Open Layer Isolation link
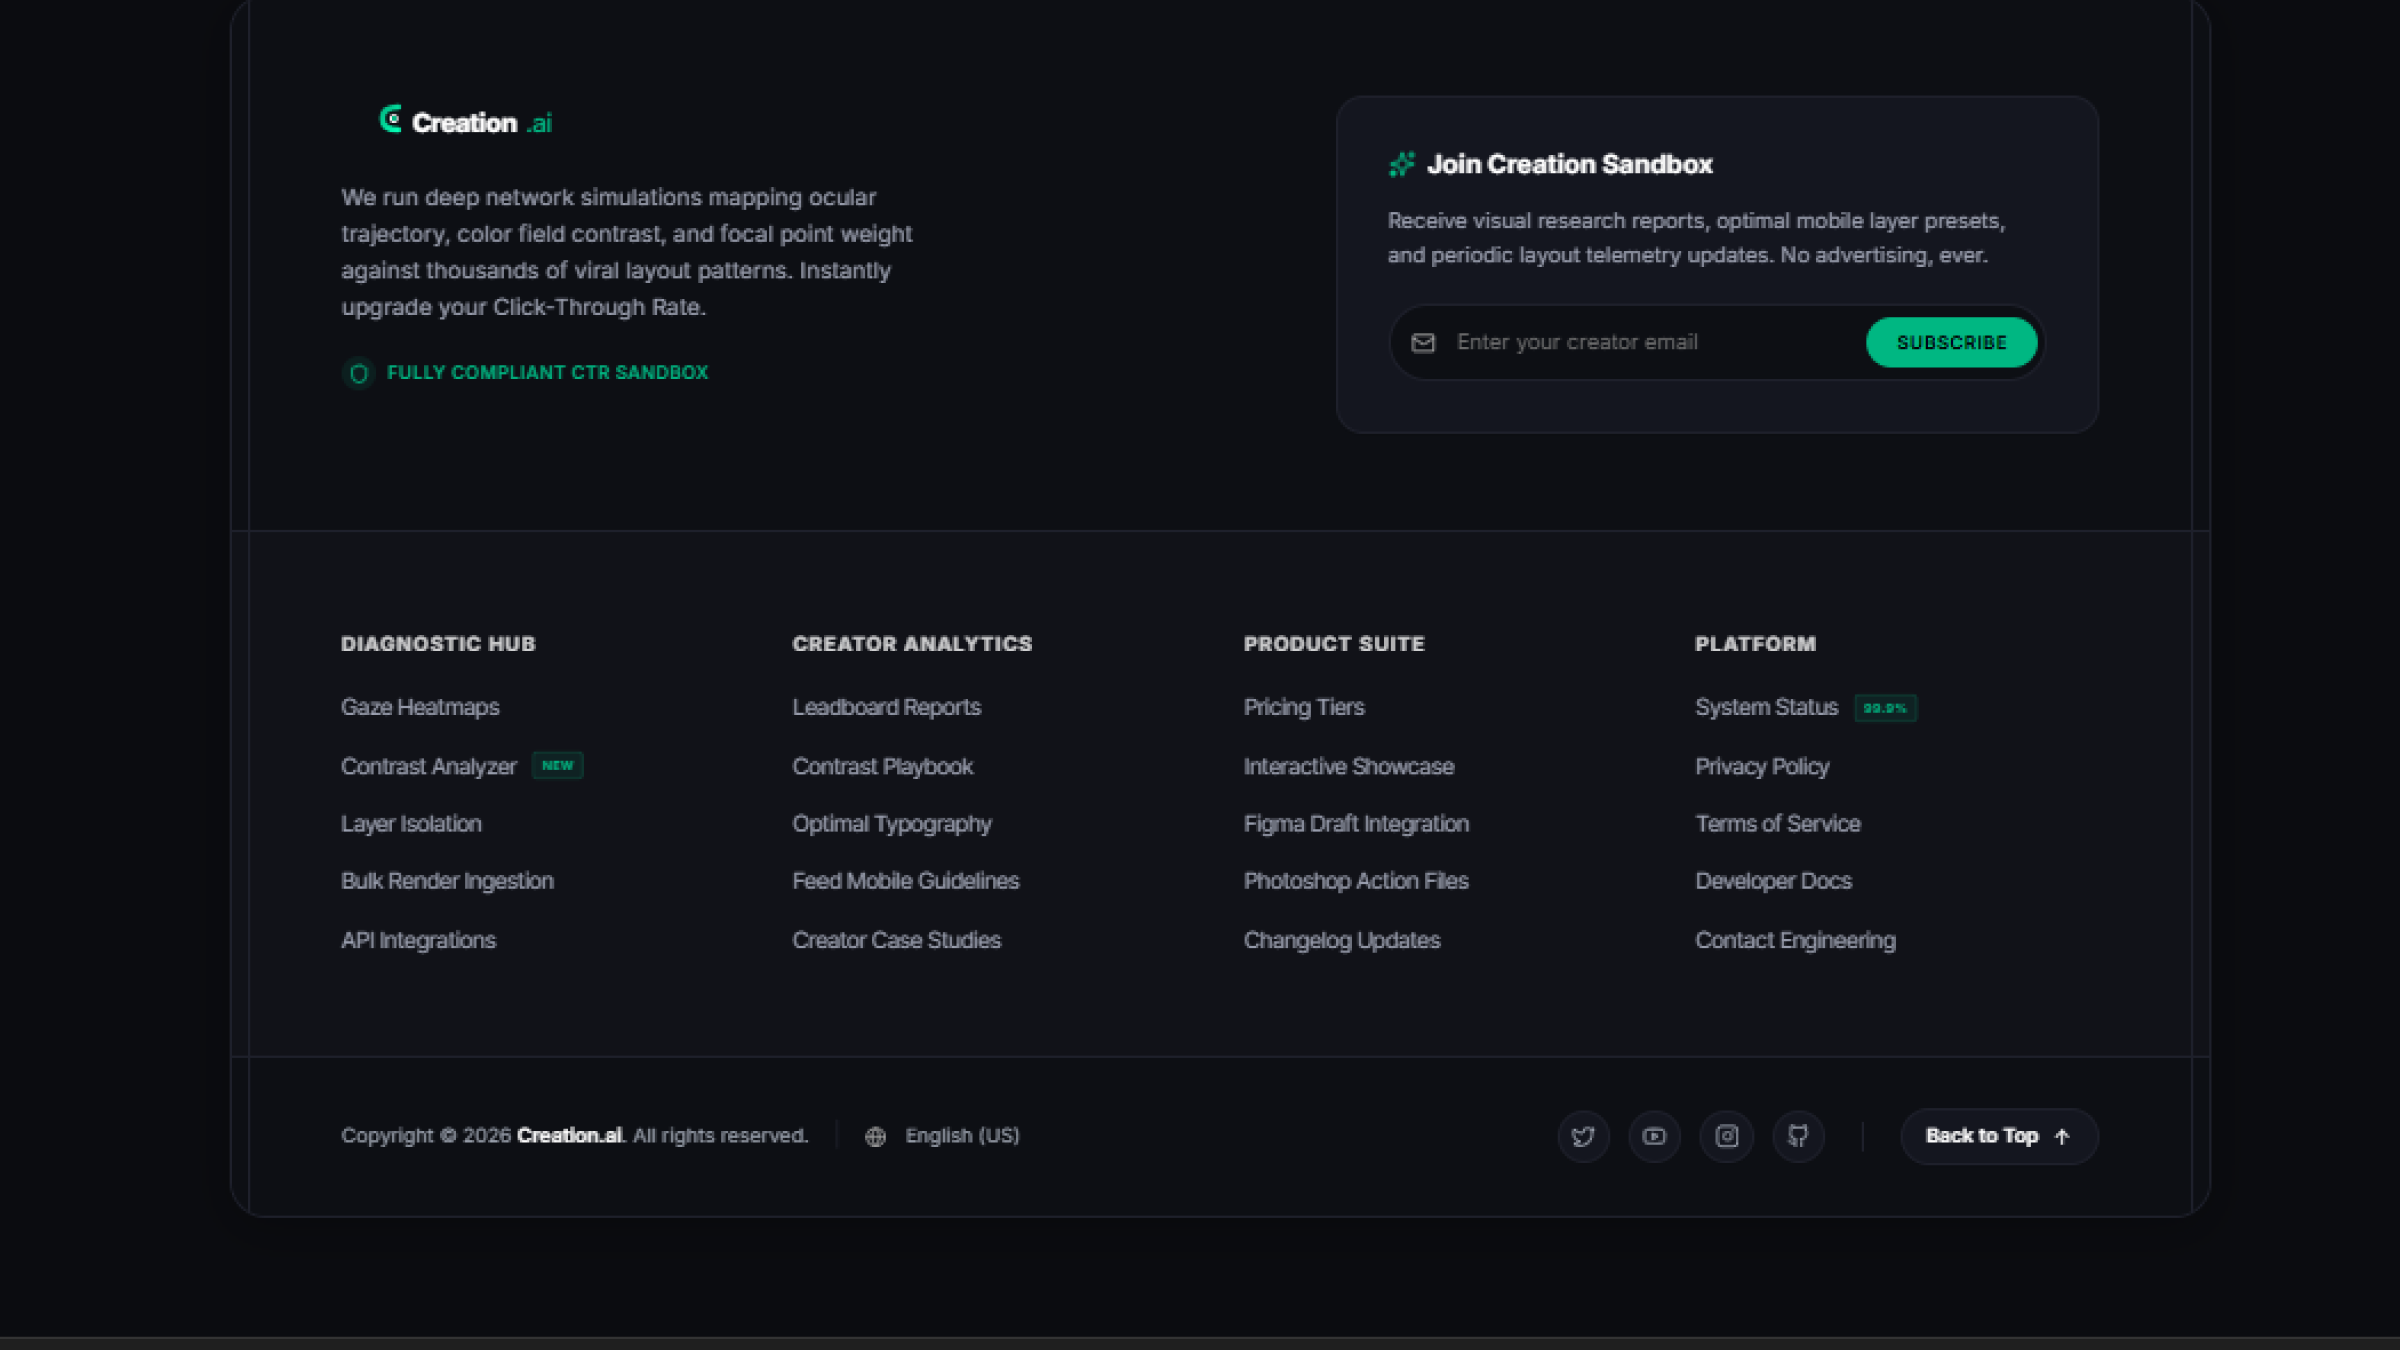 click(411, 824)
